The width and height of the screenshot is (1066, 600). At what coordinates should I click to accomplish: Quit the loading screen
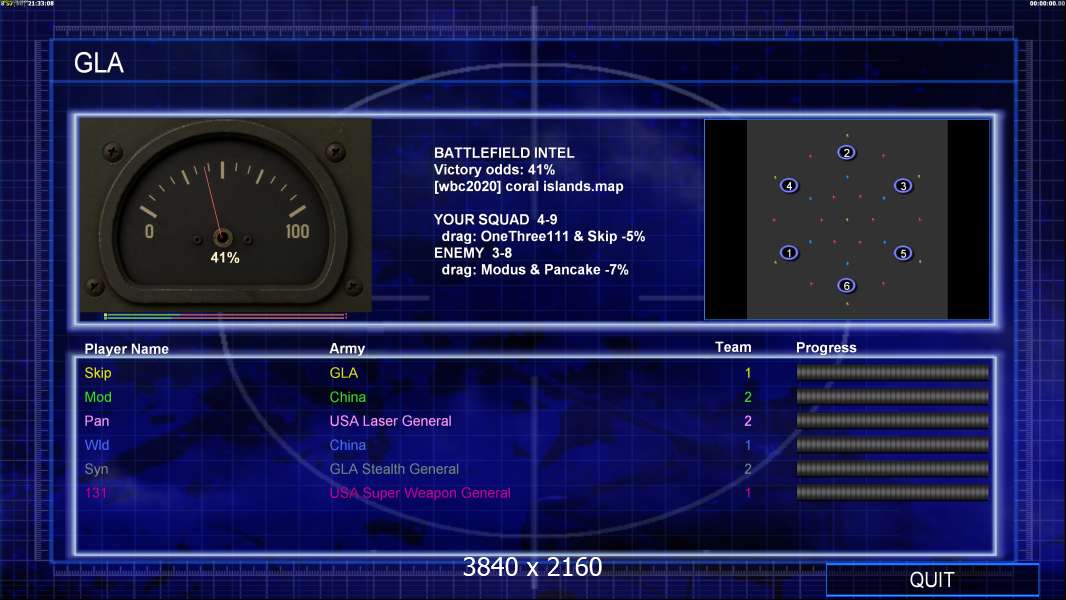(x=932, y=580)
